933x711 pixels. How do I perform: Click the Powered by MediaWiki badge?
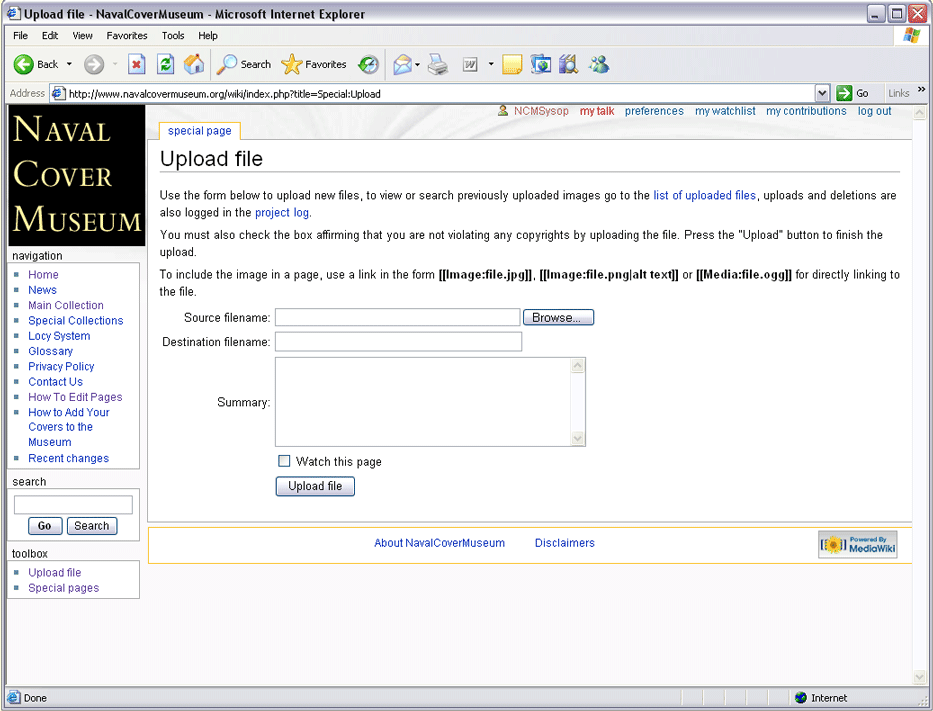click(857, 544)
